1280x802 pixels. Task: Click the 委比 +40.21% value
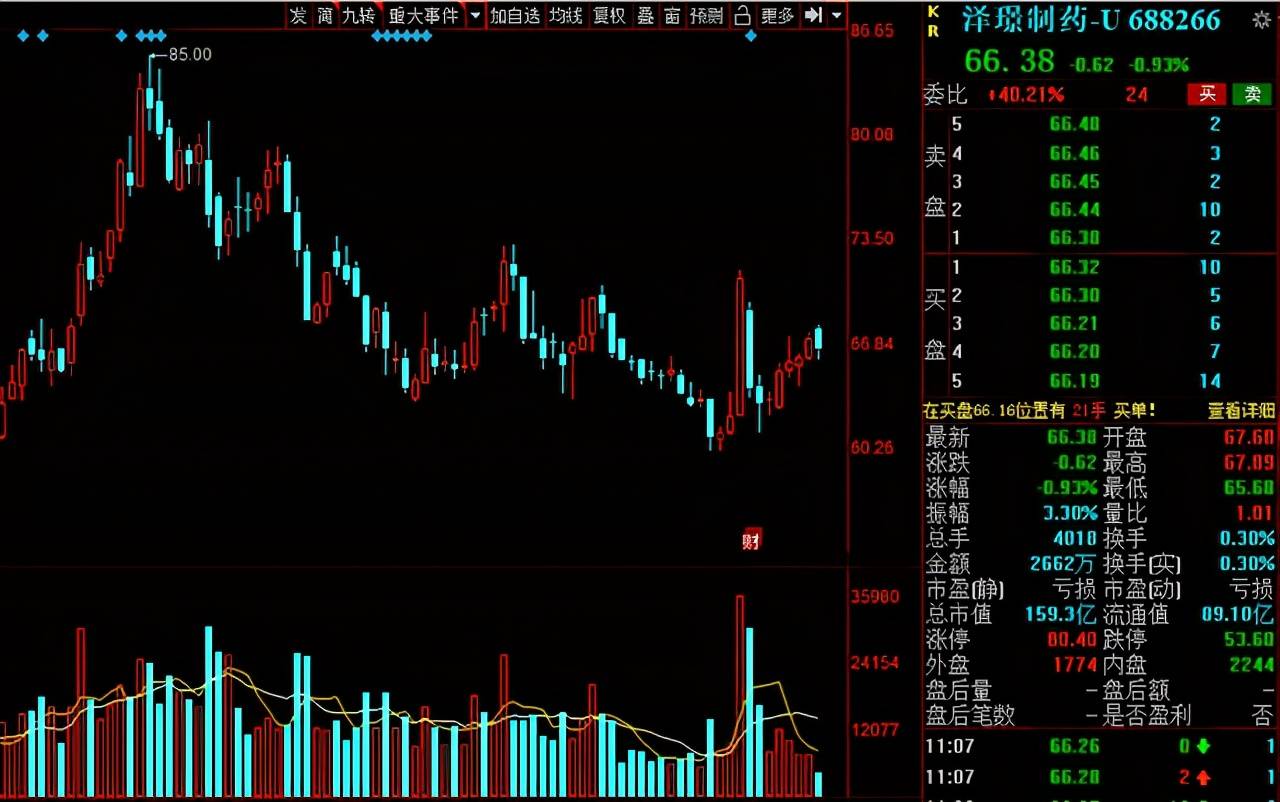(1026, 95)
